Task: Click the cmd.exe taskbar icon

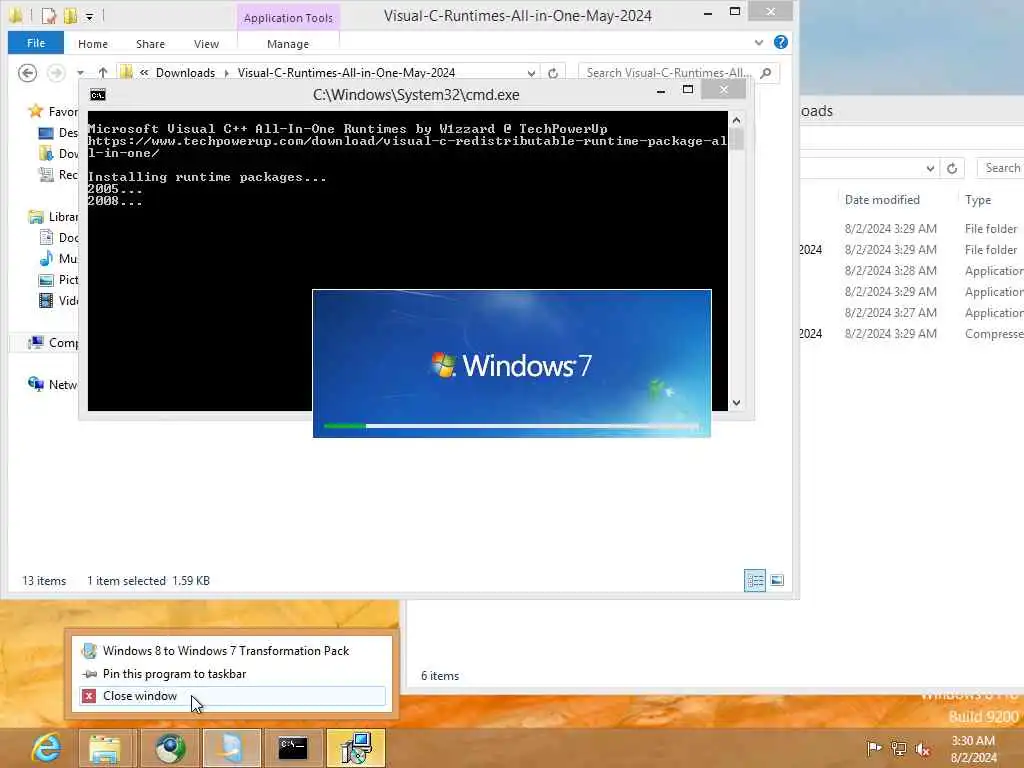Action: pyautogui.click(x=293, y=748)
